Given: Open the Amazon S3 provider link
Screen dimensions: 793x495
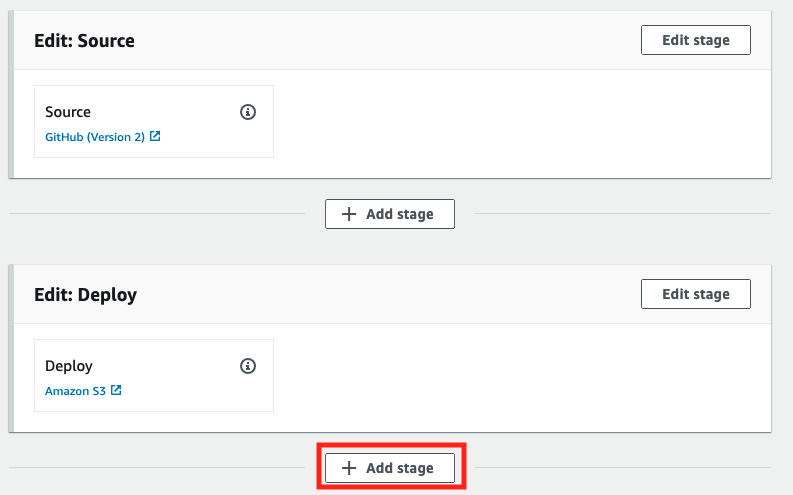Looking at the screenshot, I should click(x=75, y=391).
